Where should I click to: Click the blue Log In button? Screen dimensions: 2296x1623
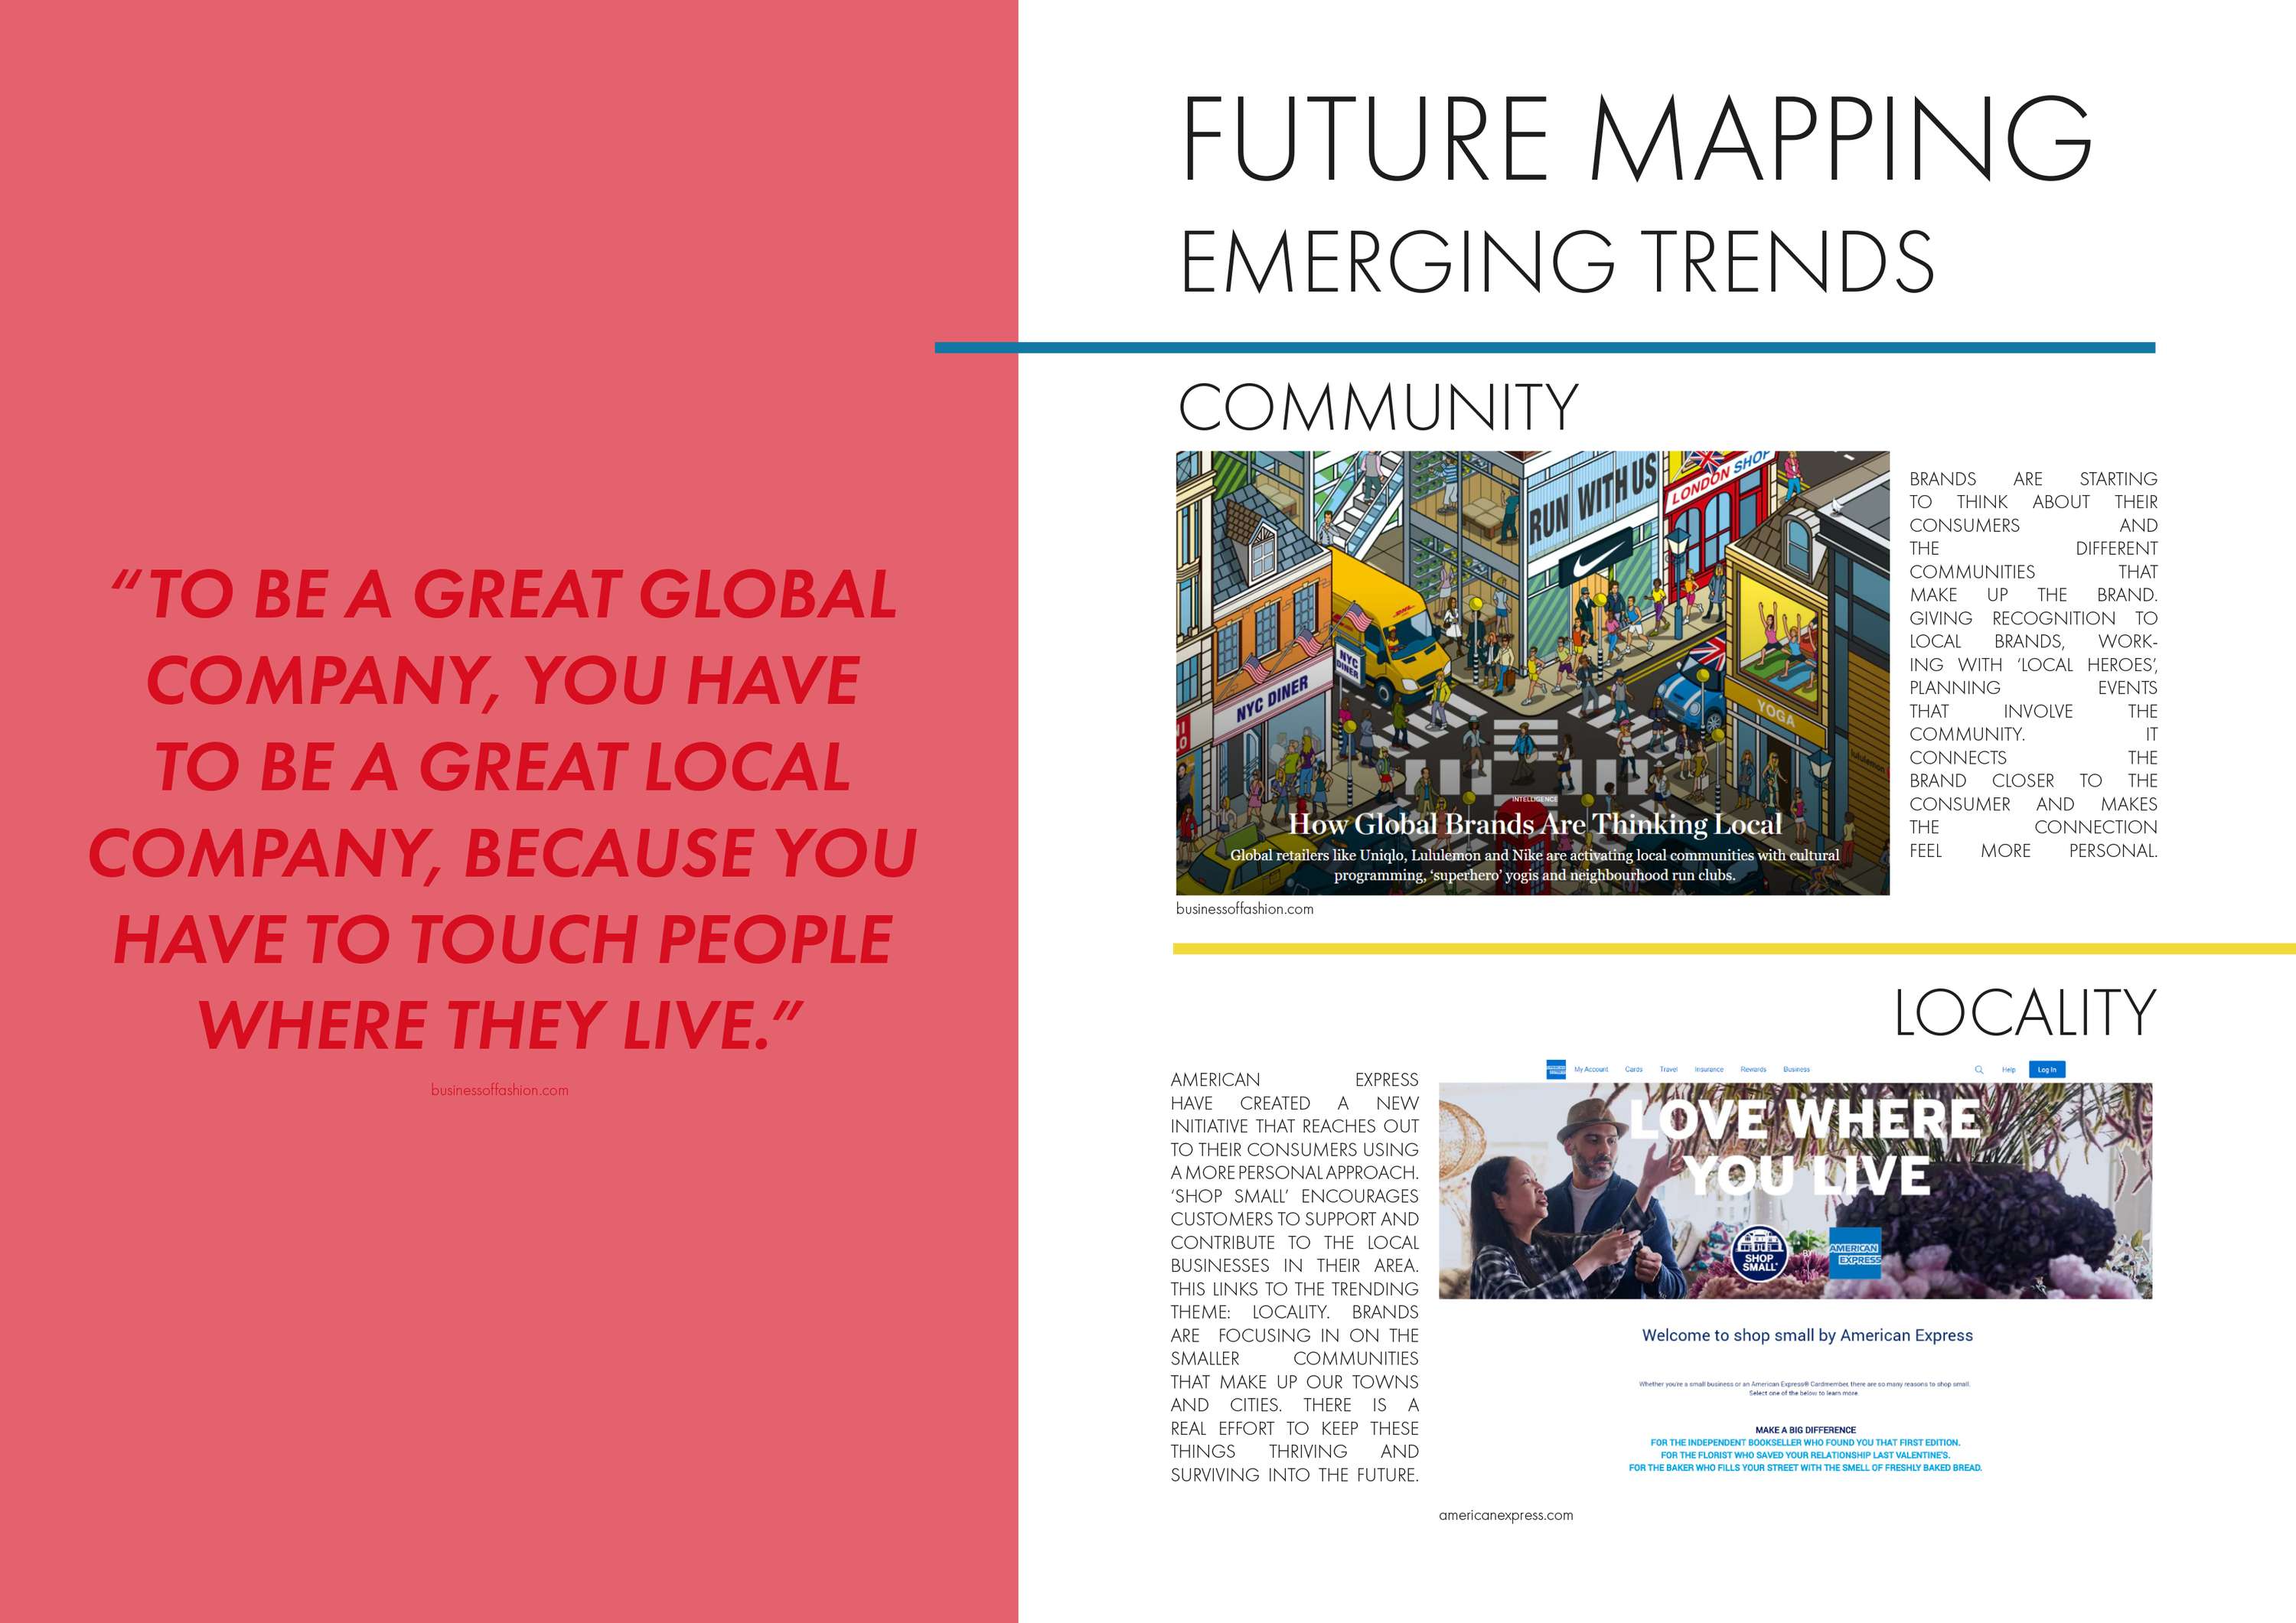(x=2047, y=1069)
